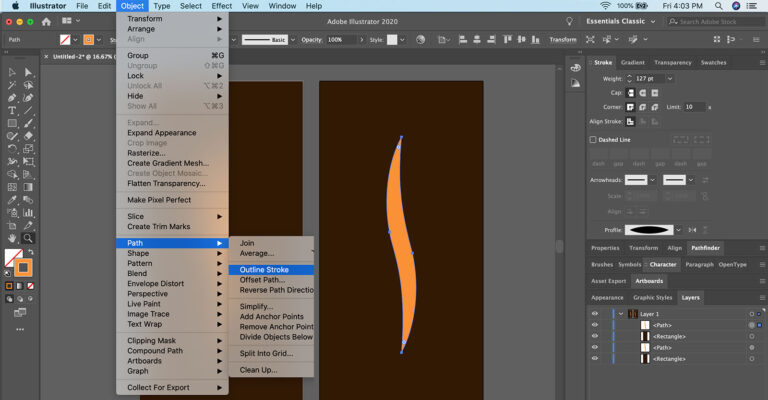
Task: Pick the Rotate tool
Action: pyautogui.click(x=12, y=149)
